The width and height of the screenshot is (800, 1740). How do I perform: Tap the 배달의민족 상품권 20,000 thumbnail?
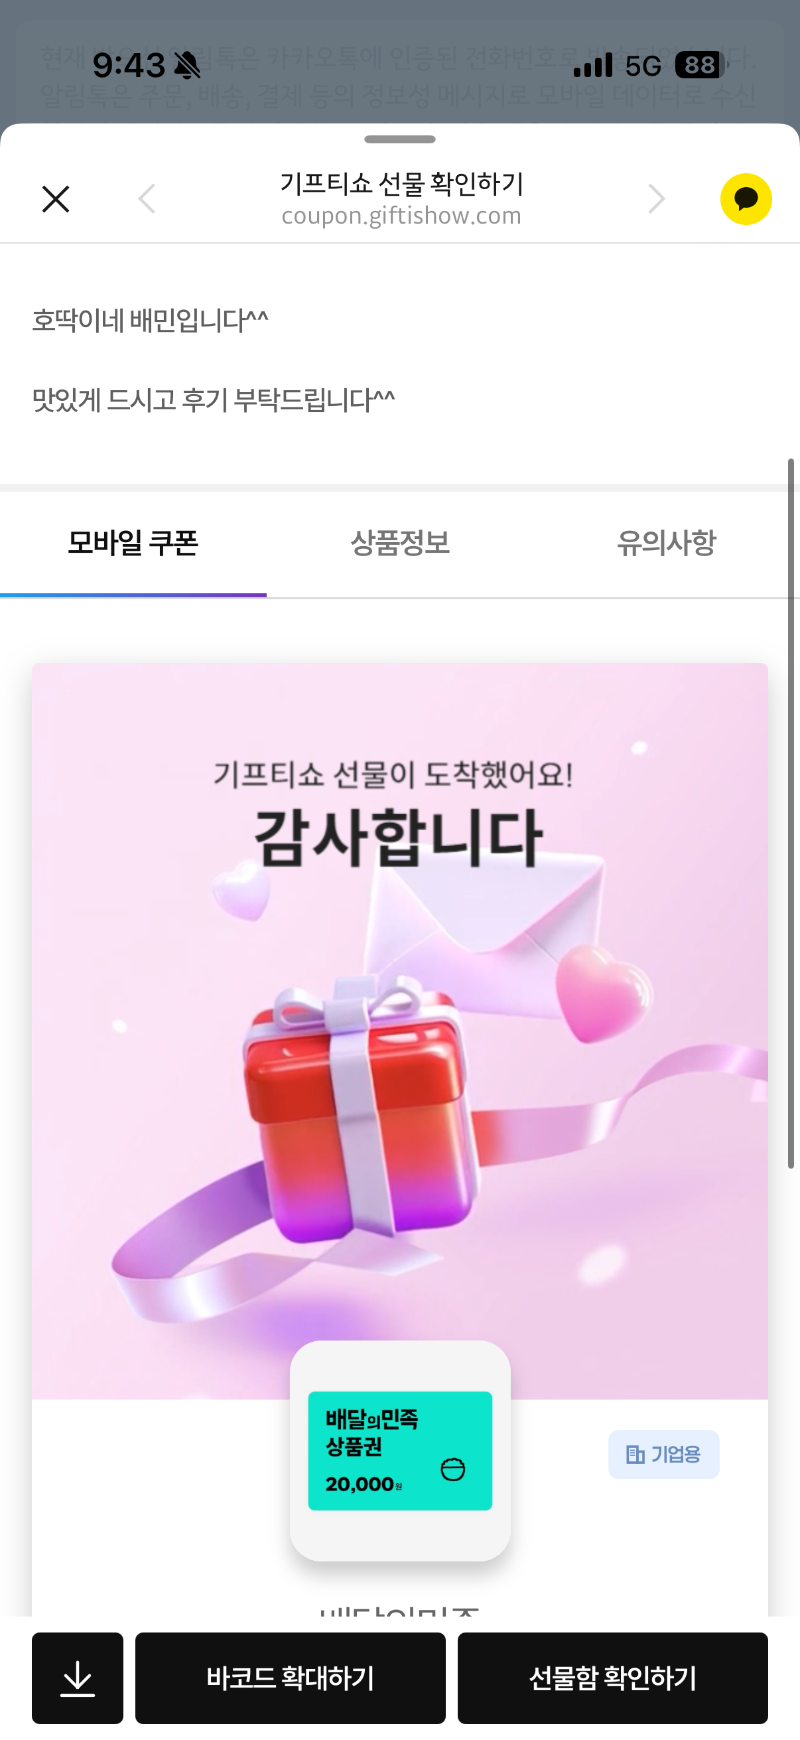pyautogui.click(x=400, y=1451)
